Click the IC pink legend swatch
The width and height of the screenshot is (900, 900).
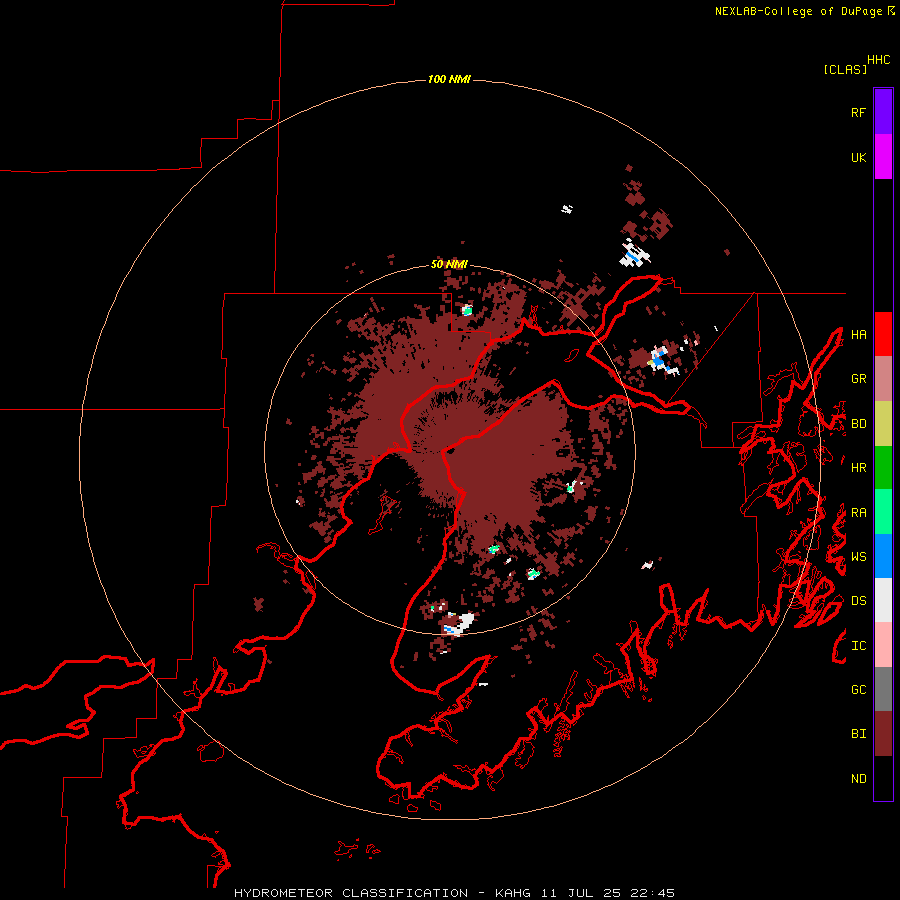click(x=883, y=645)
